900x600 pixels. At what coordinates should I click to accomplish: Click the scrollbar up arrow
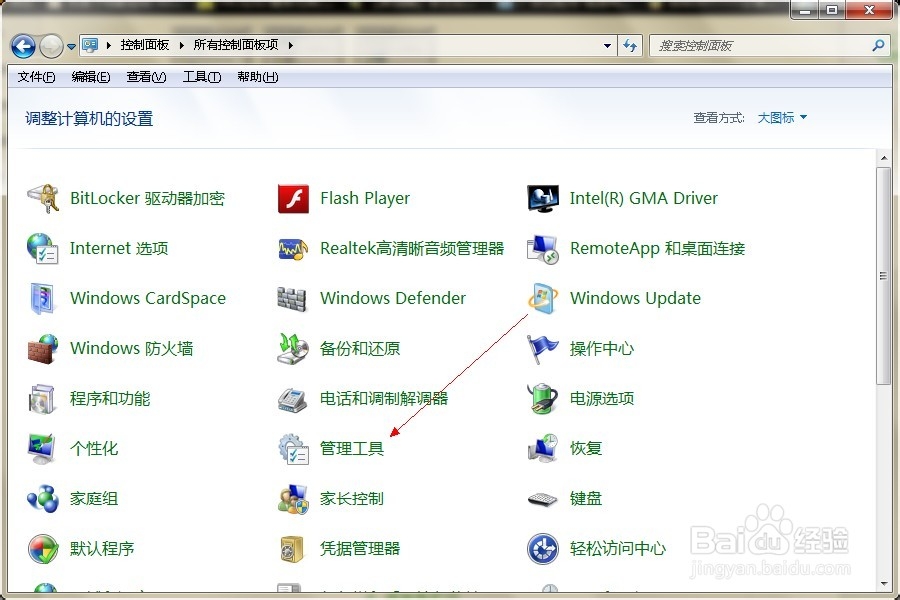click(883, 158)
